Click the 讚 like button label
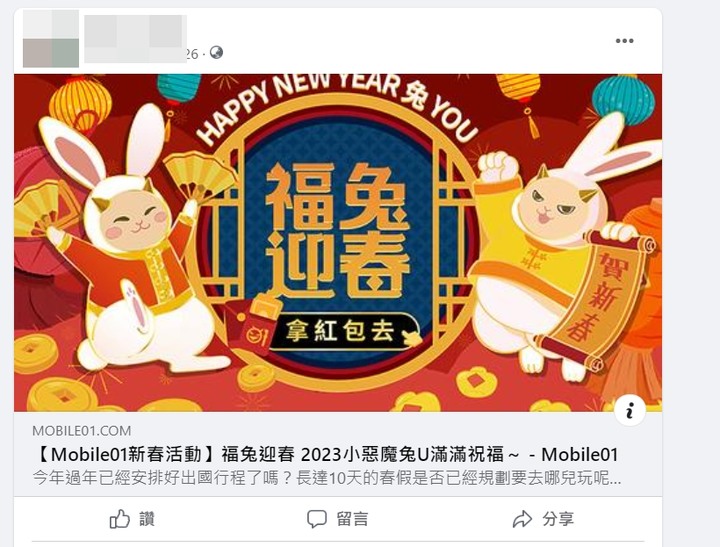The height and width of the screenshot is (547, 720). 147,519
